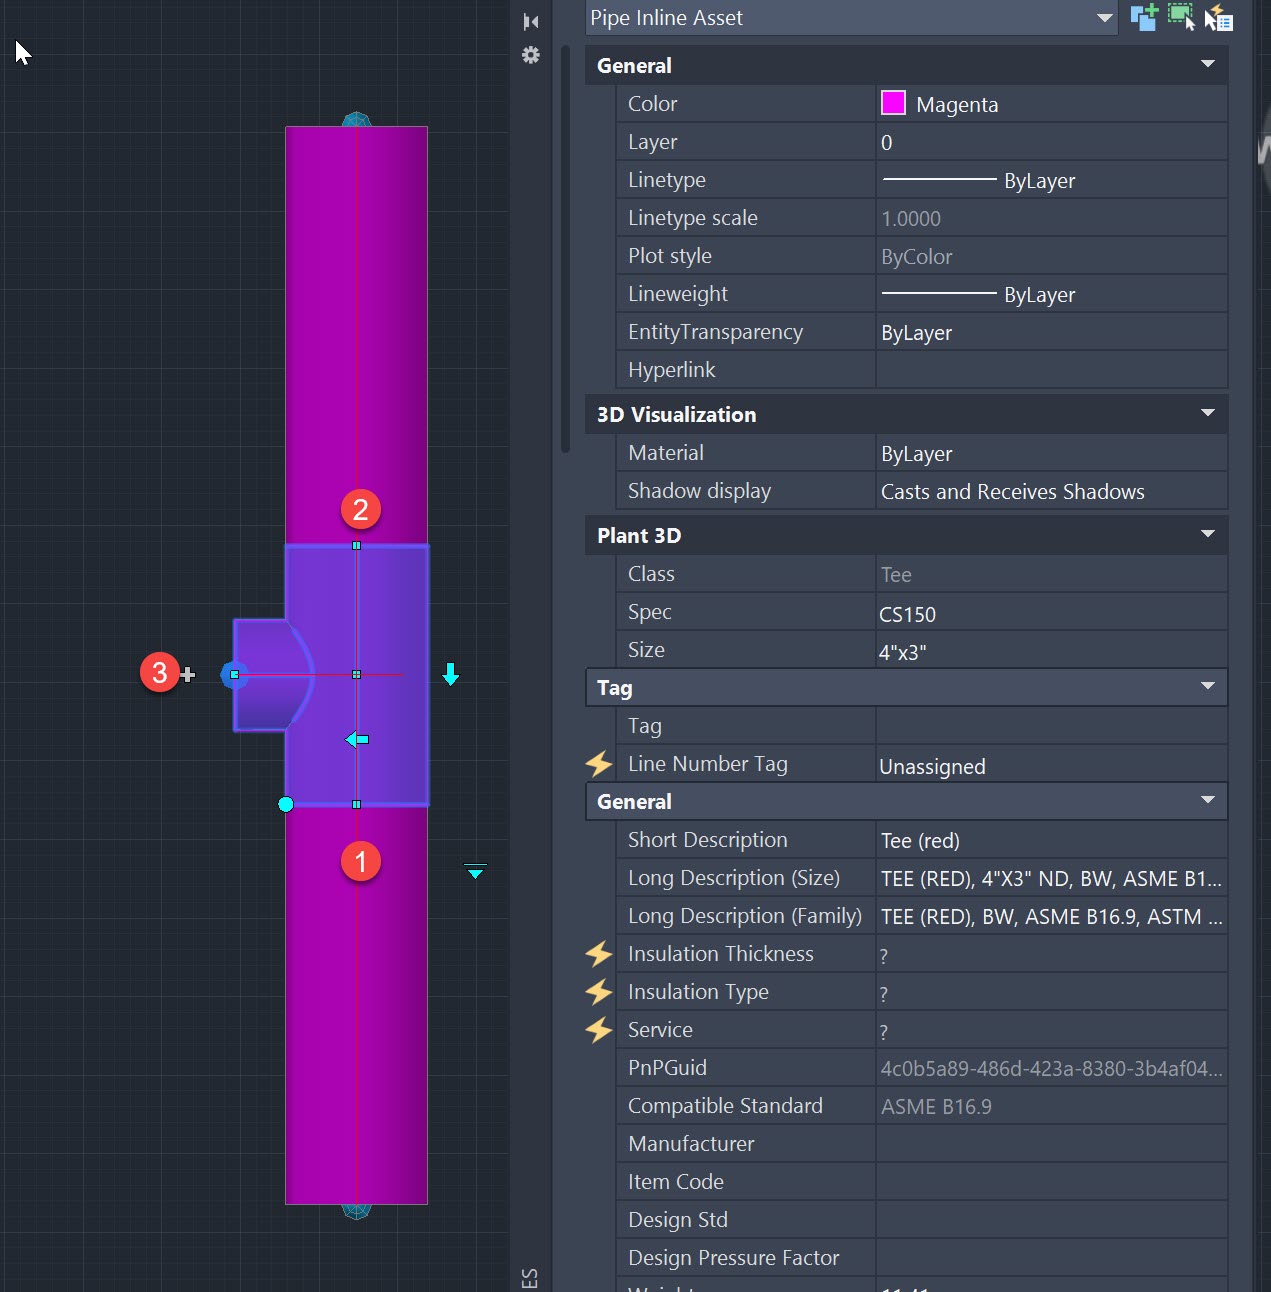
Task: Click the lightning icon beside Line Number Tag
Action: [x=598, y=763]
